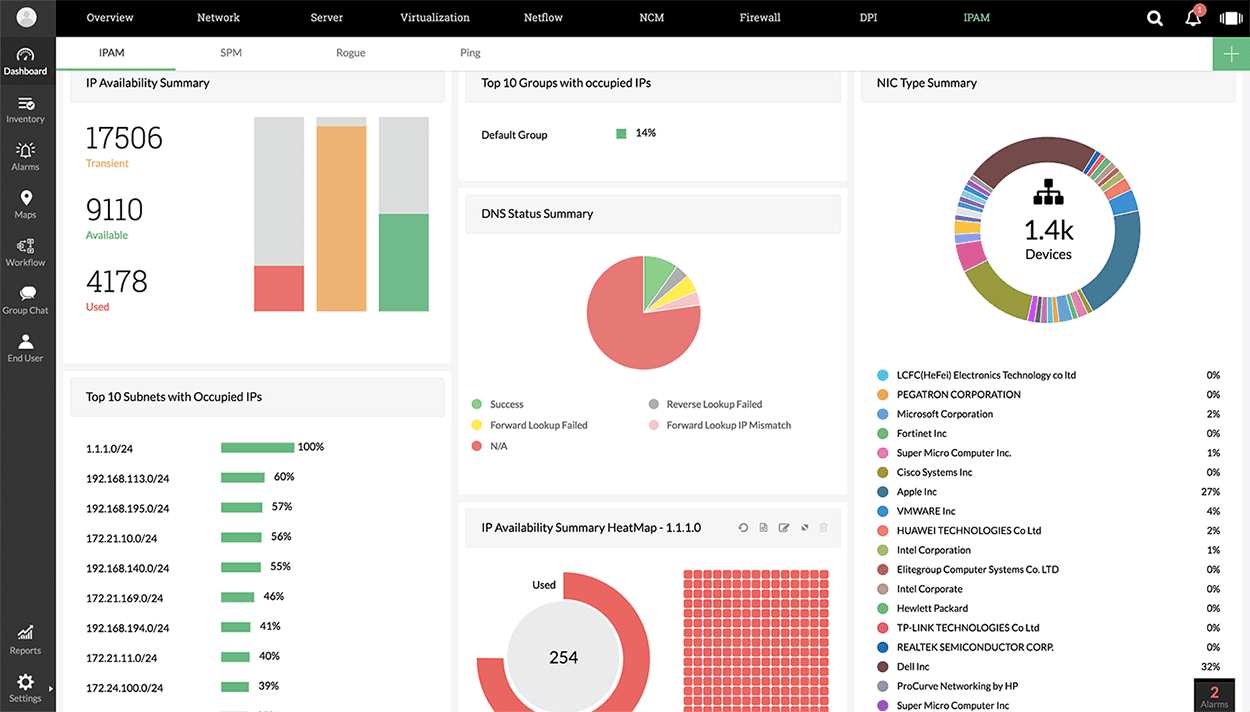
Task: Expand the HeatMap widget to full size
Action: click(804, 527)
